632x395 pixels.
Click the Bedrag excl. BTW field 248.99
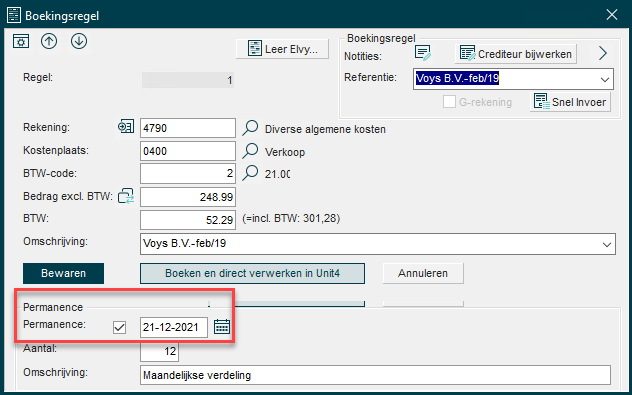188,197
